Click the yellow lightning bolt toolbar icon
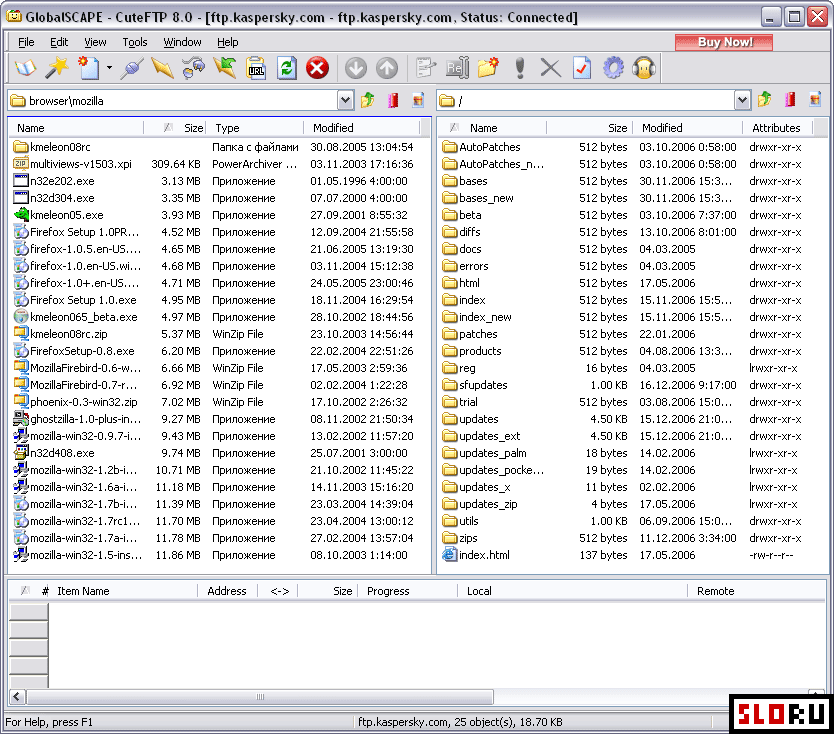 point(162,68)
